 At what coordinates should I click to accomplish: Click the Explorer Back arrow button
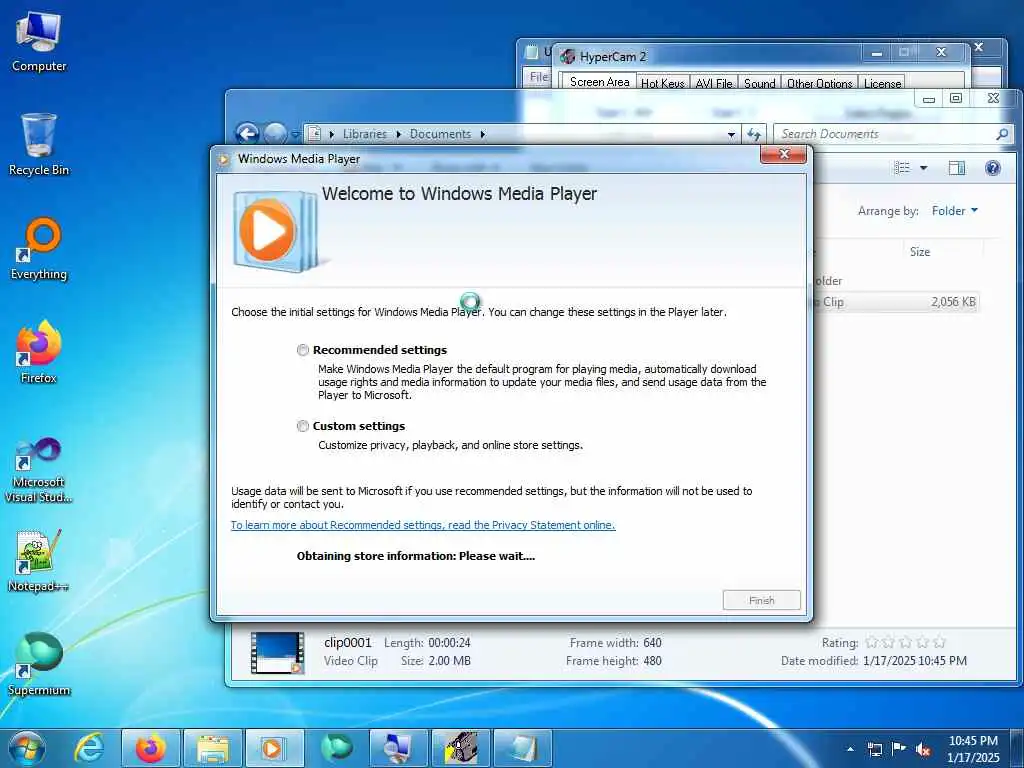(247, 135)
